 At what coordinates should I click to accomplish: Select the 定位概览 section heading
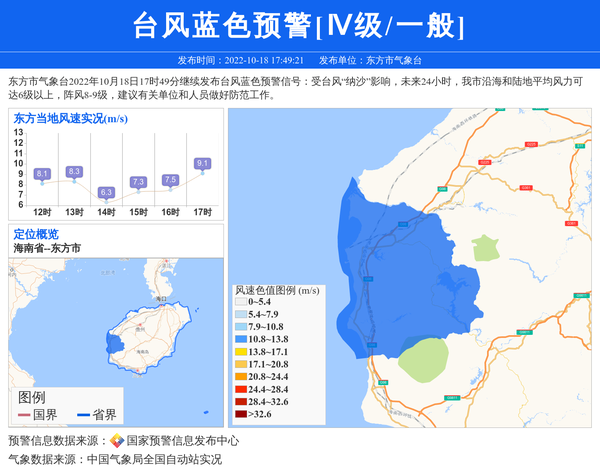[x=36, y=234]
